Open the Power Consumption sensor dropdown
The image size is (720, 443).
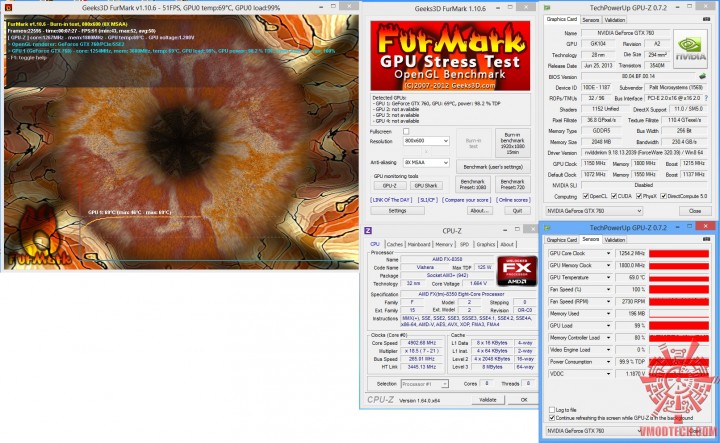[x=608, y=362]
